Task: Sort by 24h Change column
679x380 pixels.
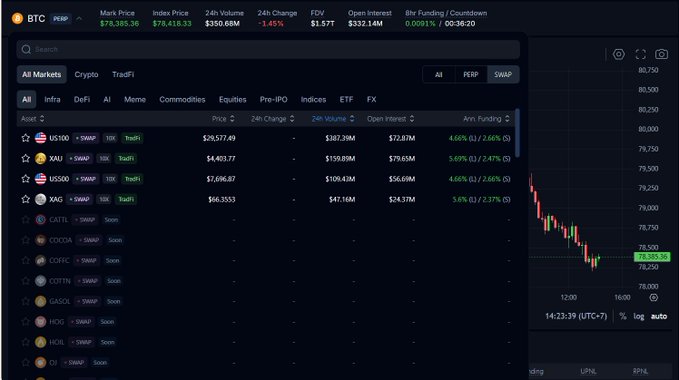Action: point(272,119)
